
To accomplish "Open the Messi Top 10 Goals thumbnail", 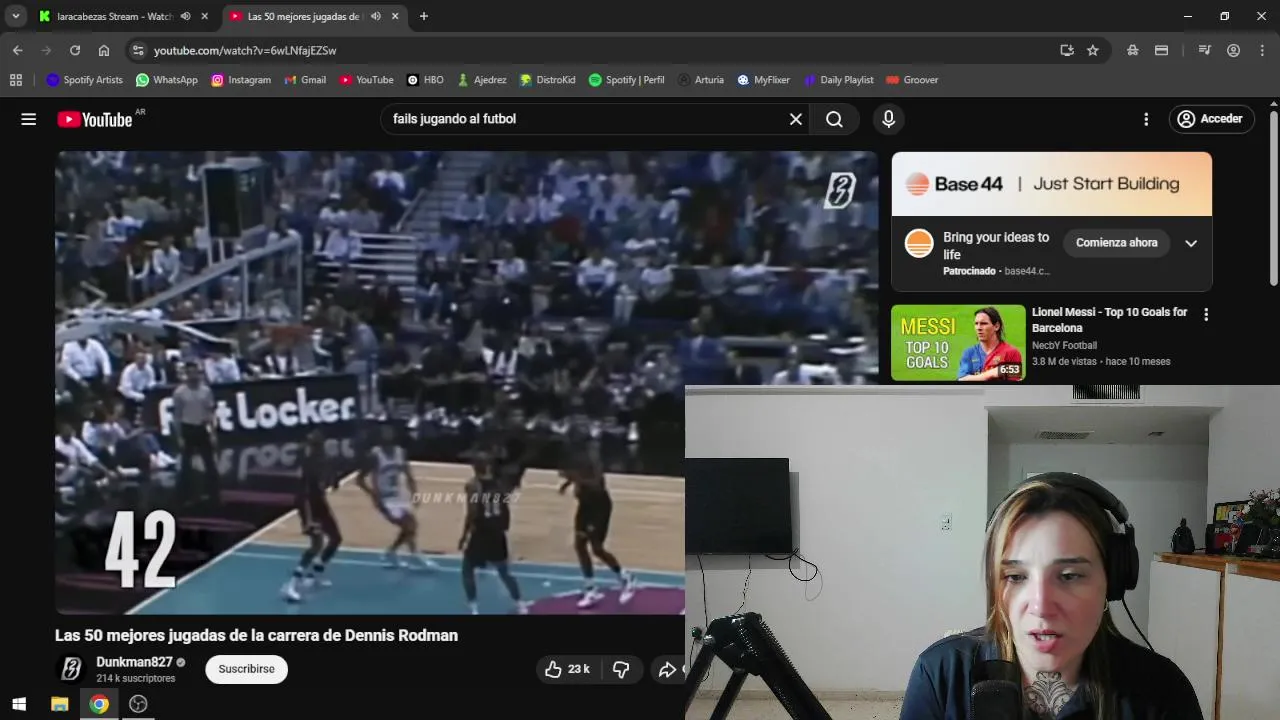I will [x=958, y=342].
